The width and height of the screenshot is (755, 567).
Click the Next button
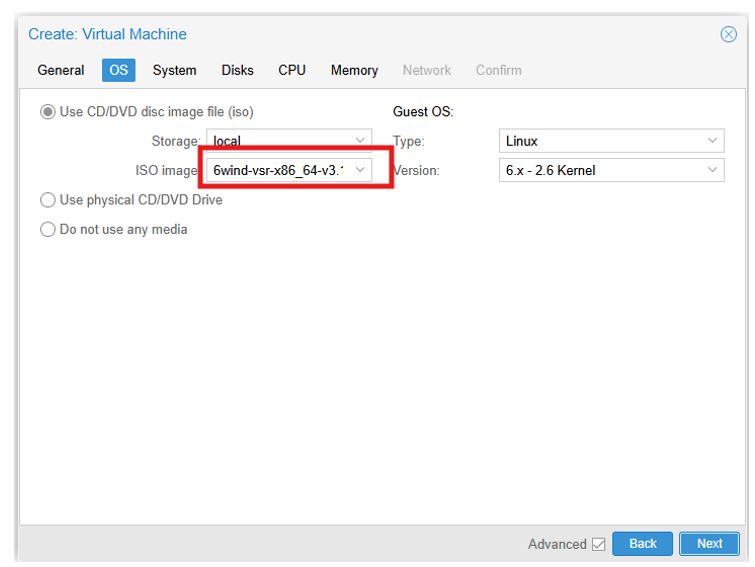[709, 544]
